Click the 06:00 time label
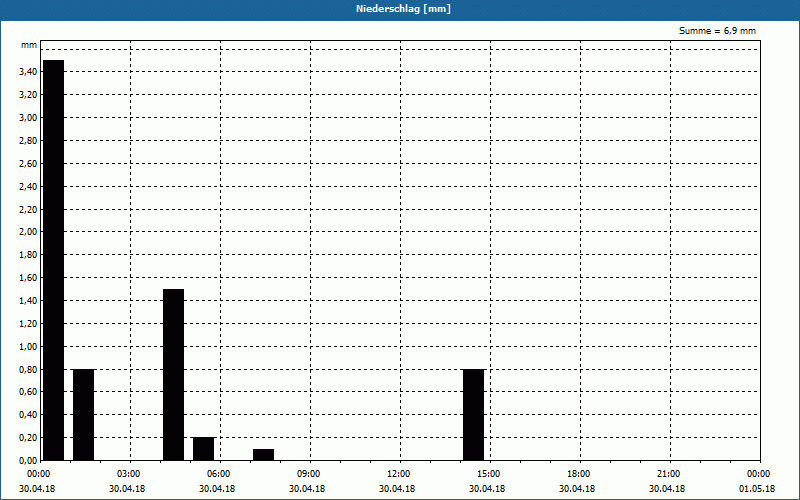The image size is (800, 500). [x=219, y=474]
